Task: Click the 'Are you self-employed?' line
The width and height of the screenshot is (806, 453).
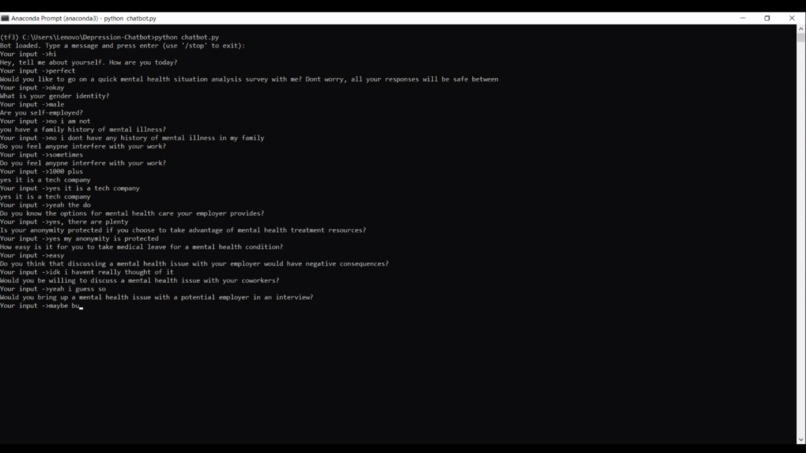Action: (41, 113)
